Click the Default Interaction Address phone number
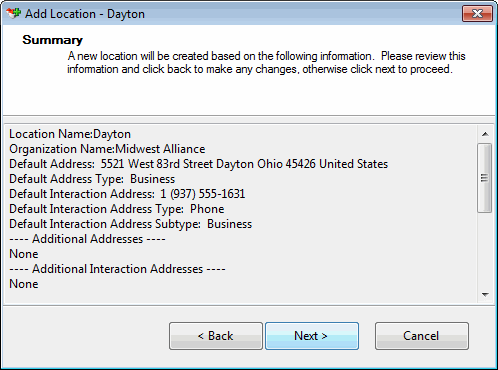This screenshot has height=370, width=498. click(x=203, y=194)
